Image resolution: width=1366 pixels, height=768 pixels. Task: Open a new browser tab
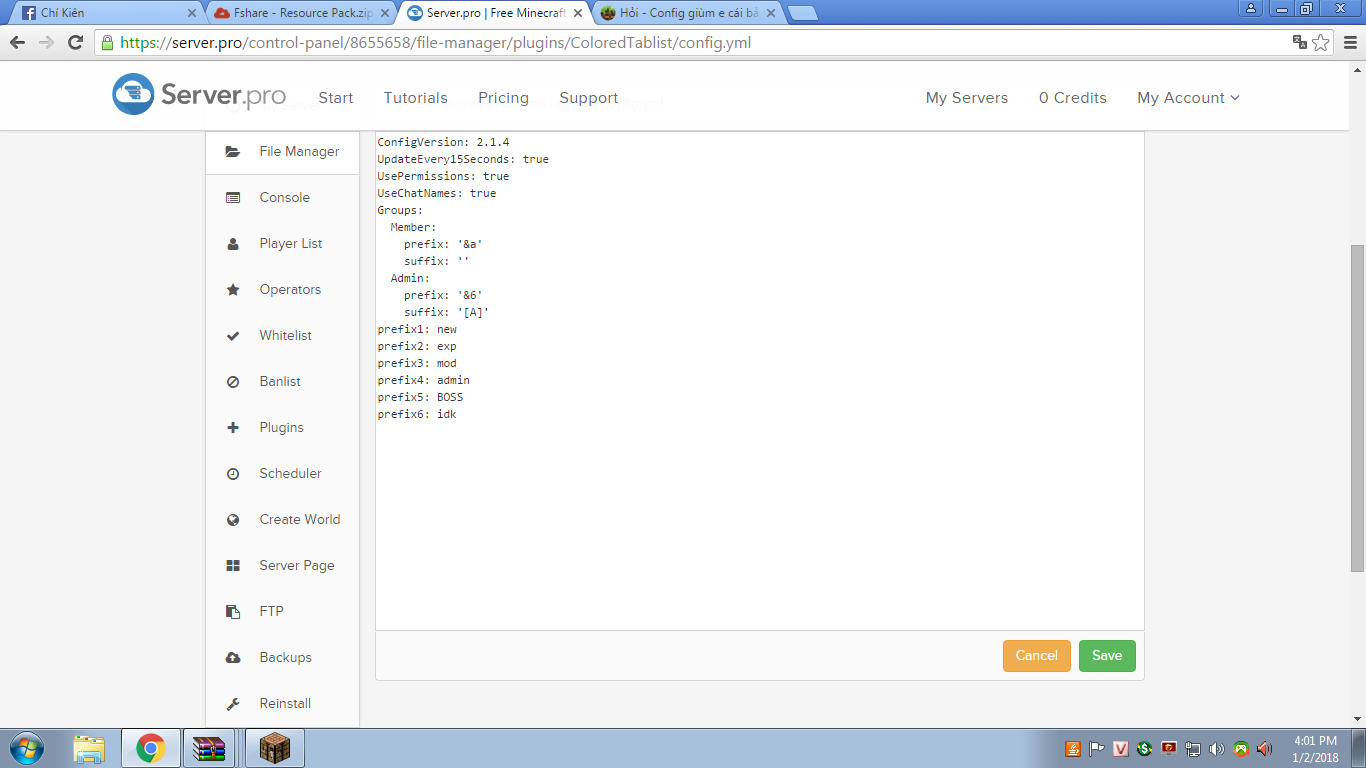803,13
